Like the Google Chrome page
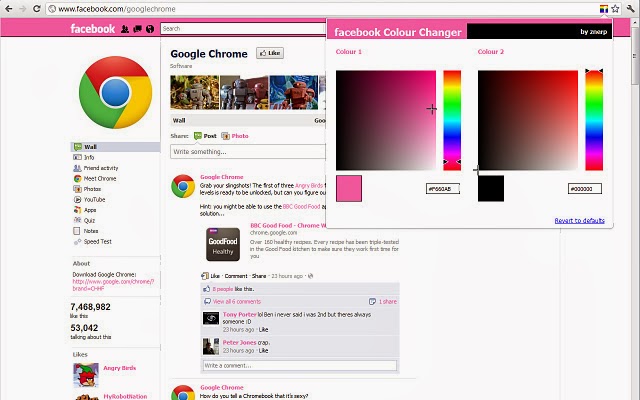Screen dimensions: 640x400 270,53
